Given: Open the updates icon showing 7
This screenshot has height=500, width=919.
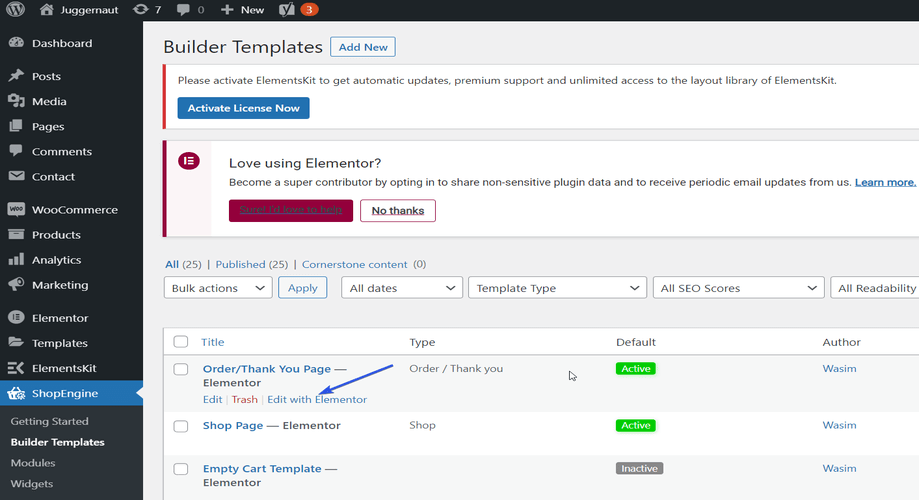Looking at the screenshot, I should tap(140, 9).
